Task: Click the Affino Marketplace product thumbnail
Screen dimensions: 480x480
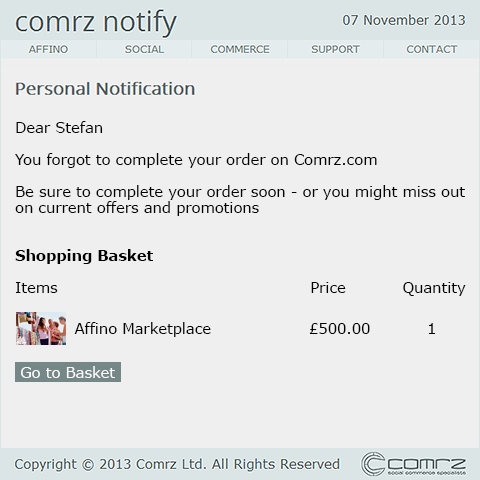Action: 41,328
